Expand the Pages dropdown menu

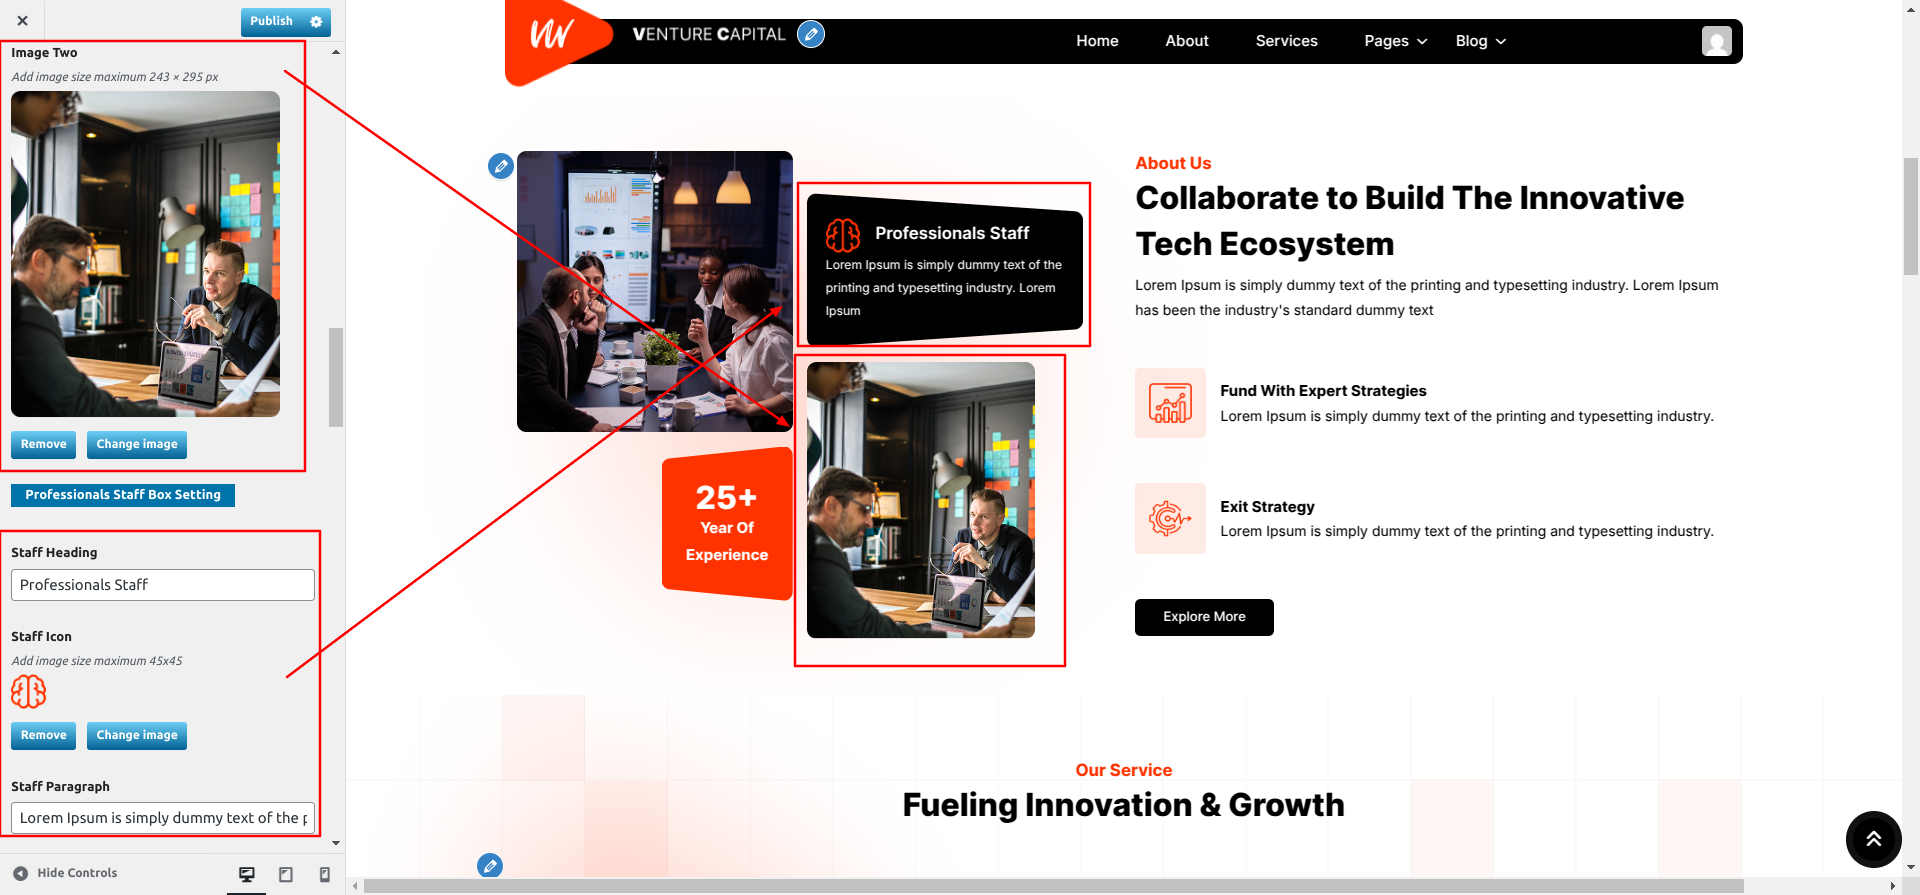click(x=1396, y=41)
